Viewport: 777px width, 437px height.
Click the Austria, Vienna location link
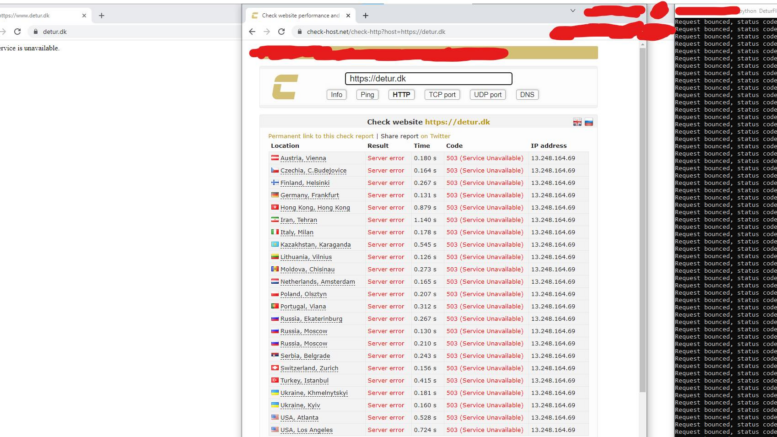(303, 158)
